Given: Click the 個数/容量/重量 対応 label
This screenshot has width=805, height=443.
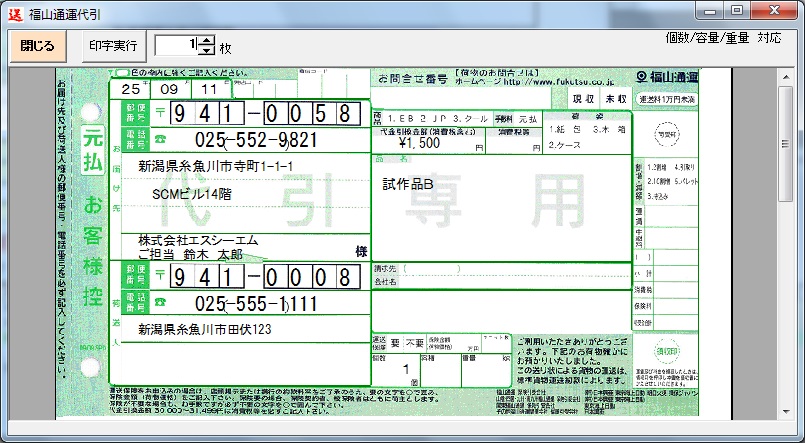Looking at the screenshot, I should [723, 38].
